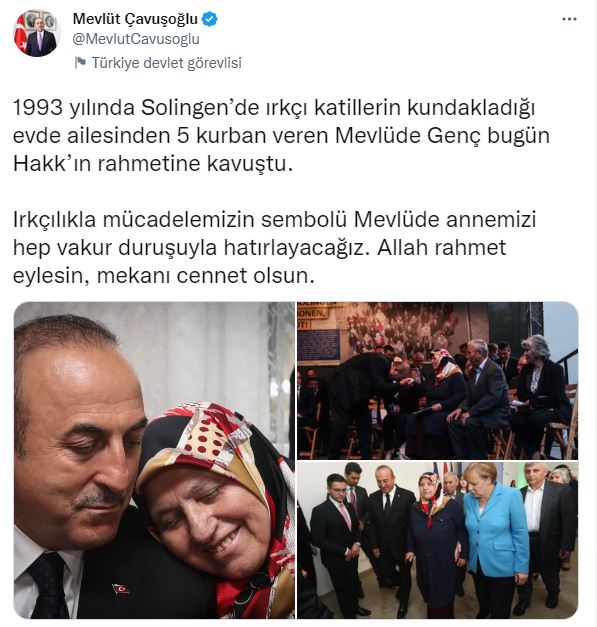
Task: Click the phrase Allah rahmet in the tweet
Action: [x=441, y=248]
